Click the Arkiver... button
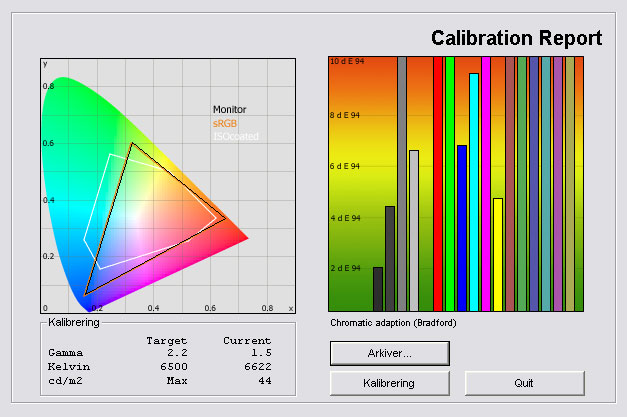 (x=389, y=353)
